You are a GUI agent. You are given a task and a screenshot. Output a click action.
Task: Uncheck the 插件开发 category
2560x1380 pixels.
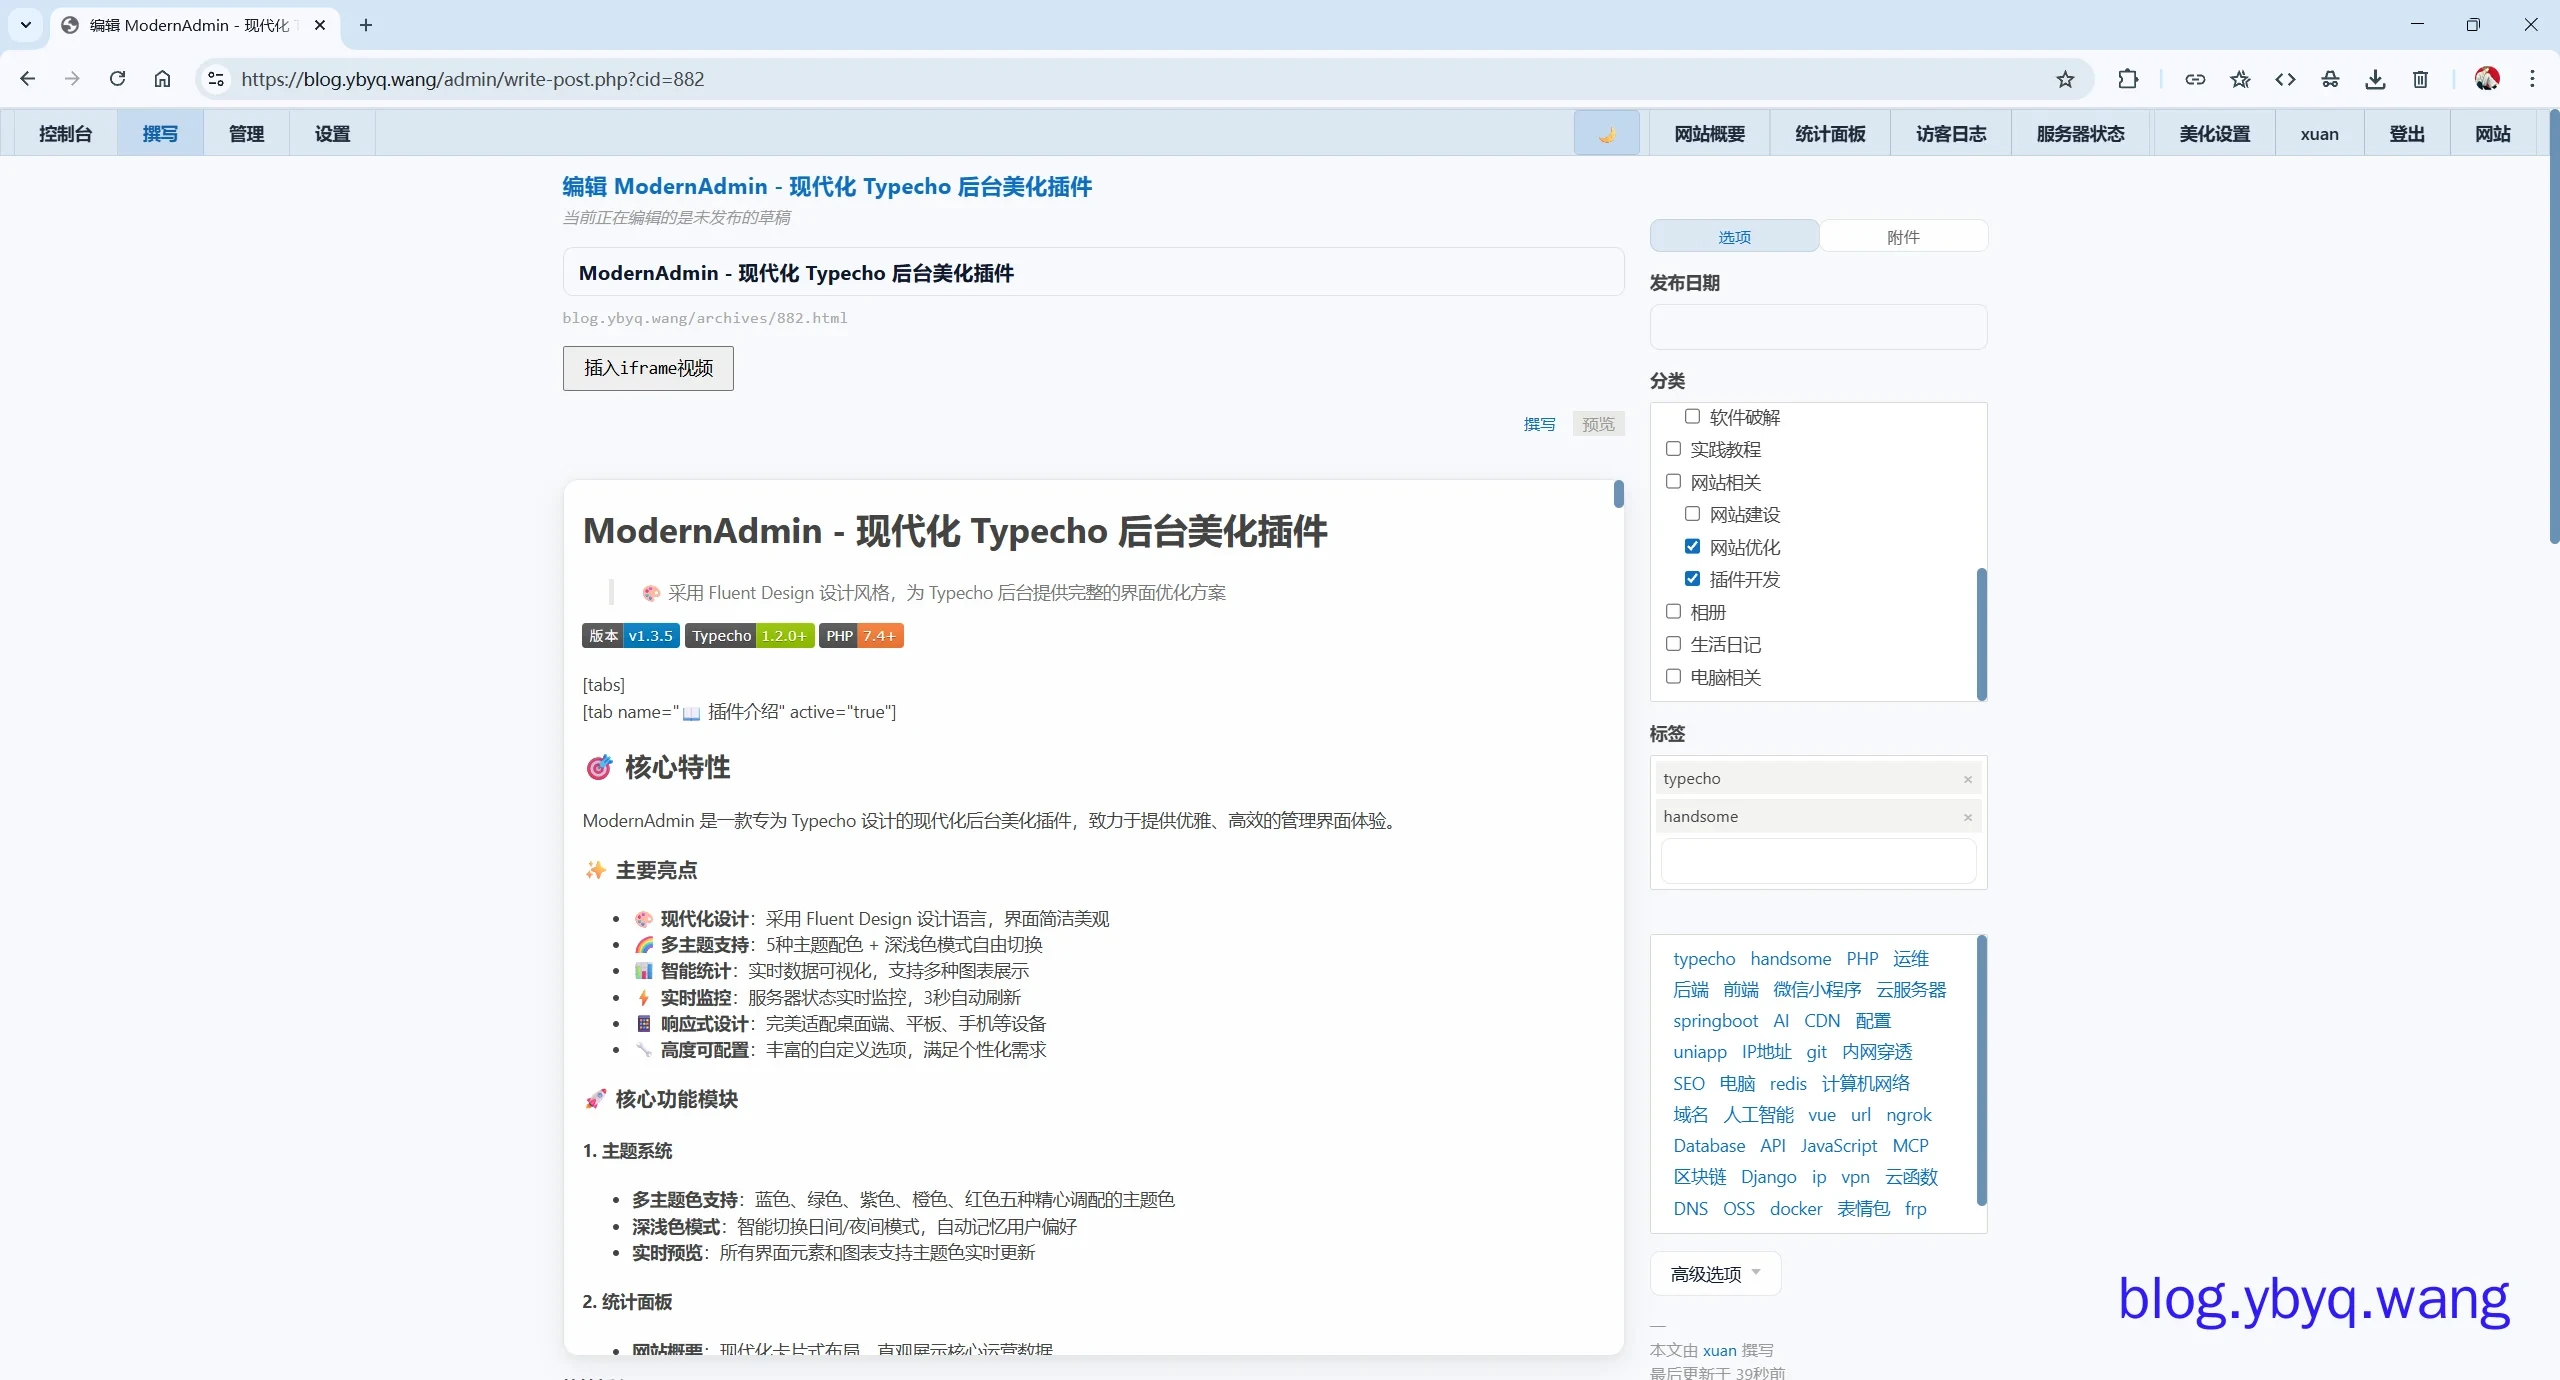1692,579
